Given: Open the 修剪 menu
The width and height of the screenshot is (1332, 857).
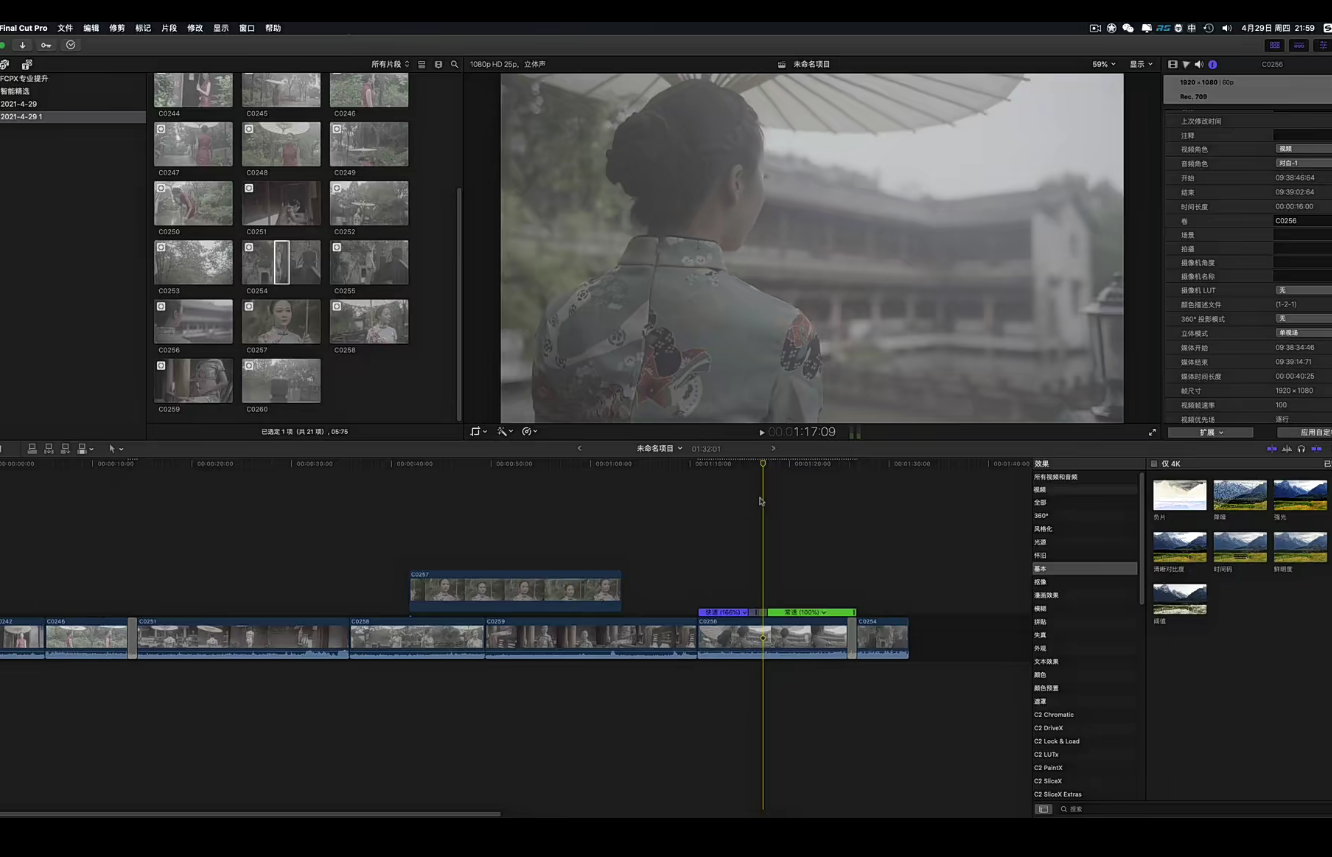Looking at the screenshot, I should coord(117,28).
